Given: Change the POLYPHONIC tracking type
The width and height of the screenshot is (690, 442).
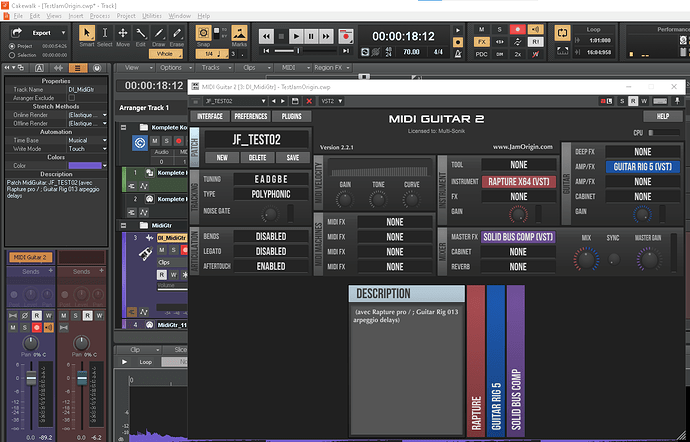Looking at the screenshot, I should click(x=271, y=194).
